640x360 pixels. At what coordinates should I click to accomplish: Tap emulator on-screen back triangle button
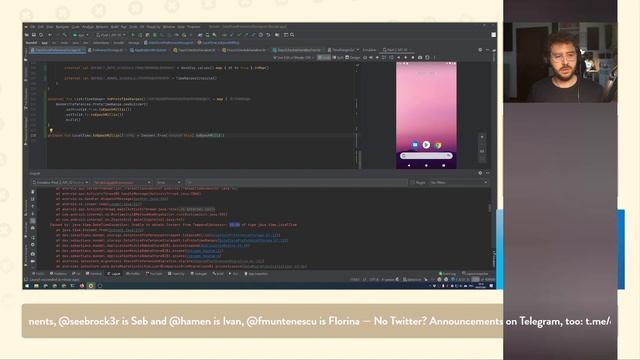[409, 165]
